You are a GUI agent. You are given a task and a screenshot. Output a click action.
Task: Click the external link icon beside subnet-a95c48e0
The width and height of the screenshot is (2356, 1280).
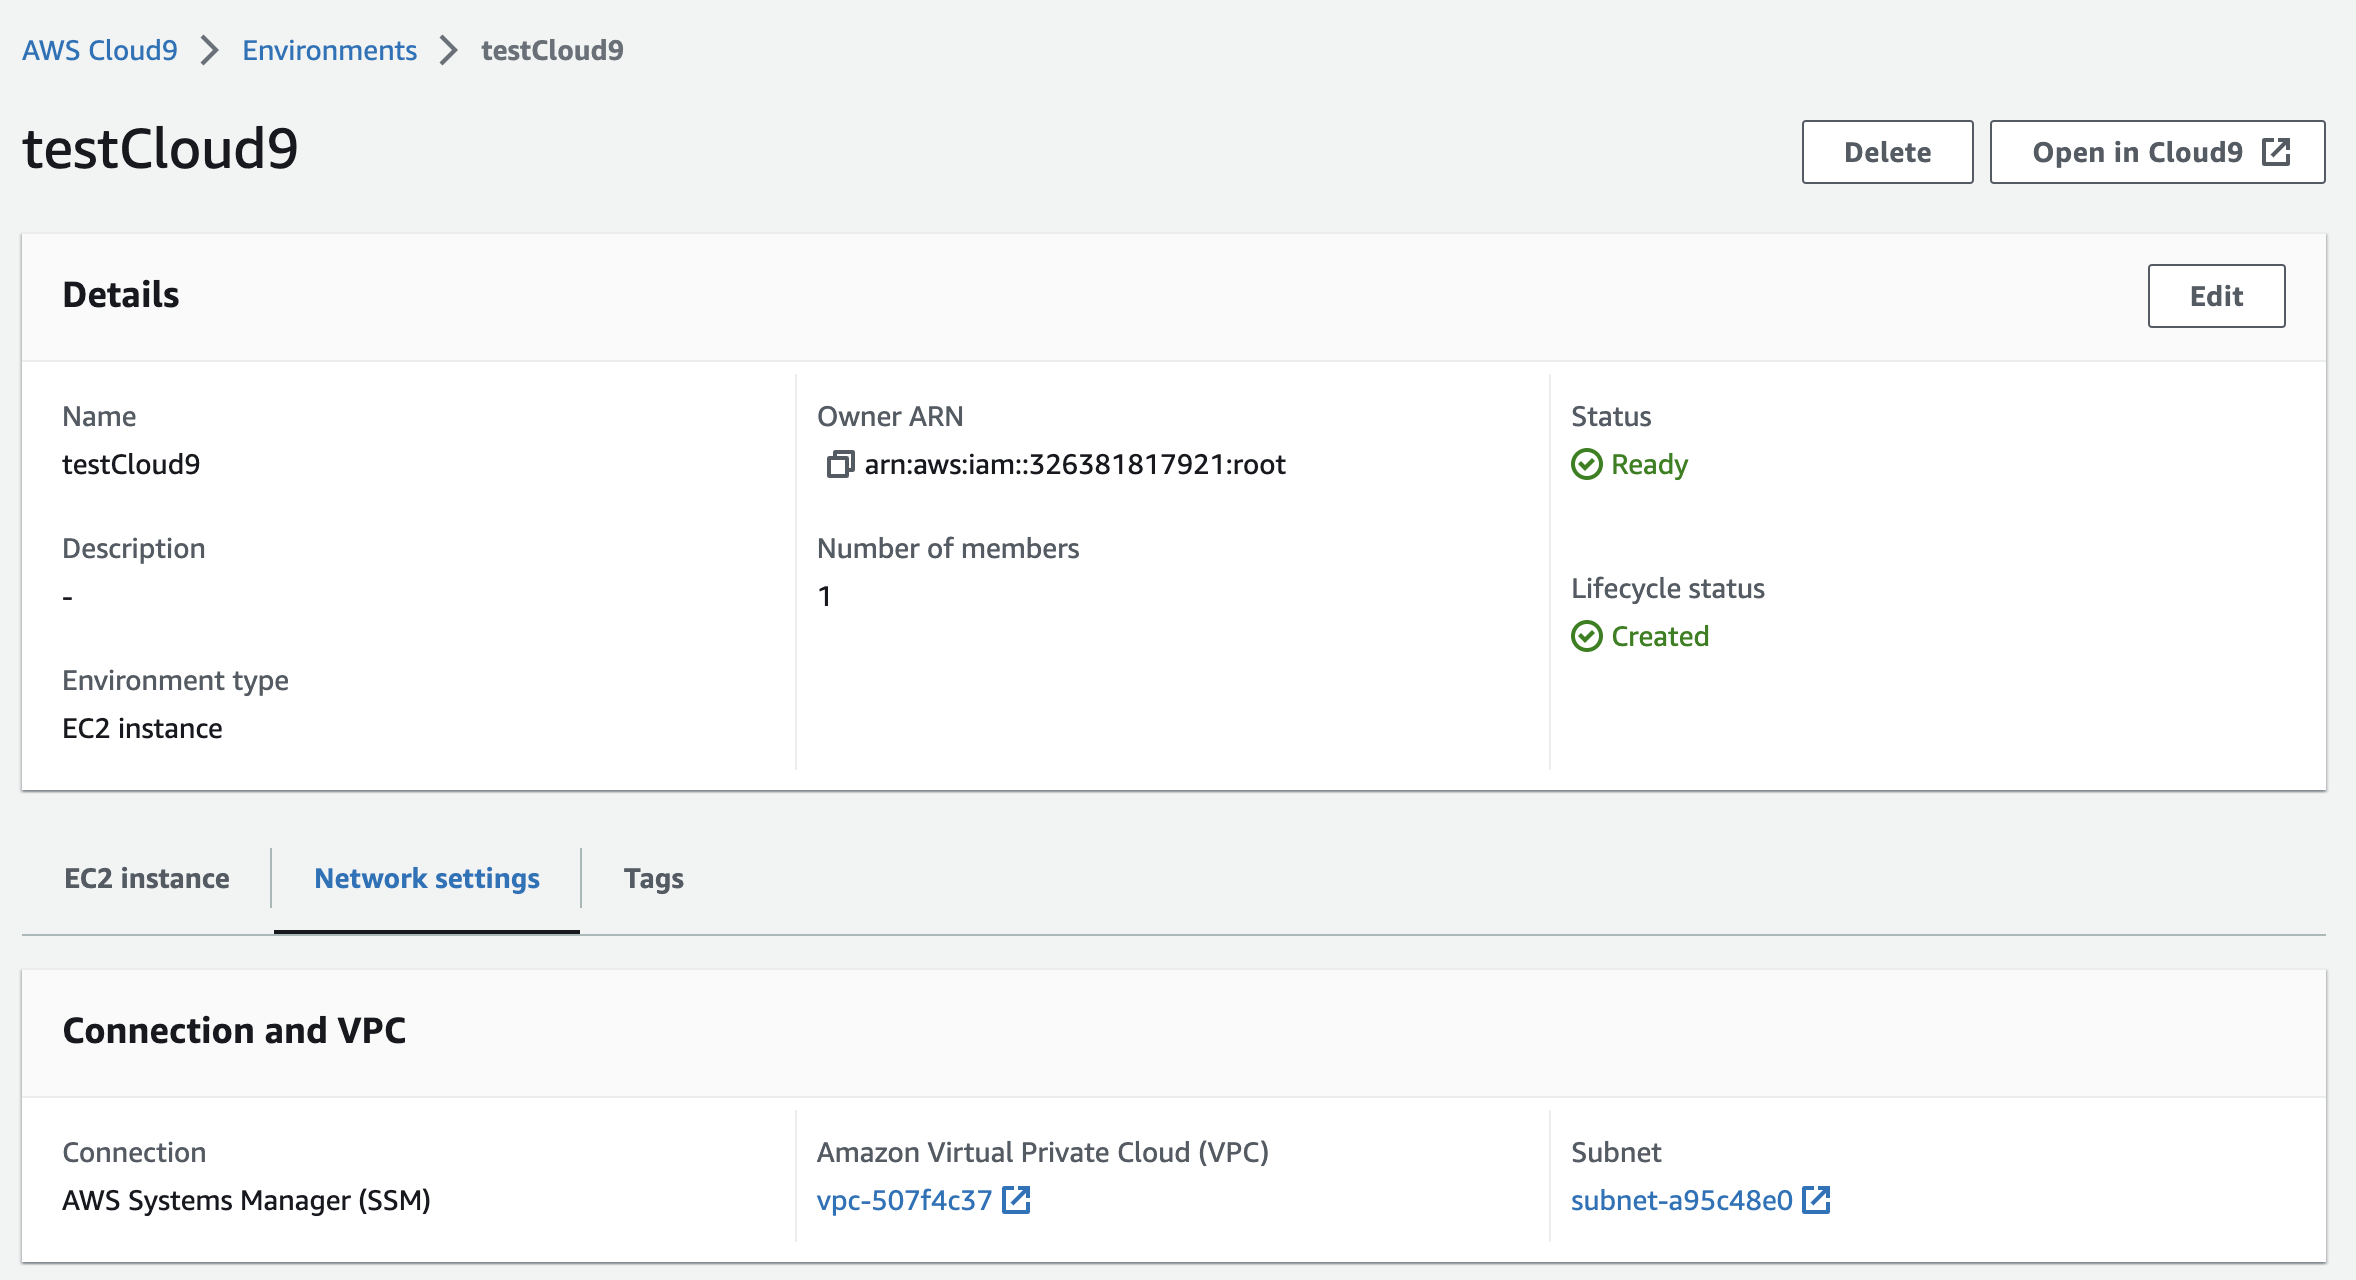point(1816,1200)
